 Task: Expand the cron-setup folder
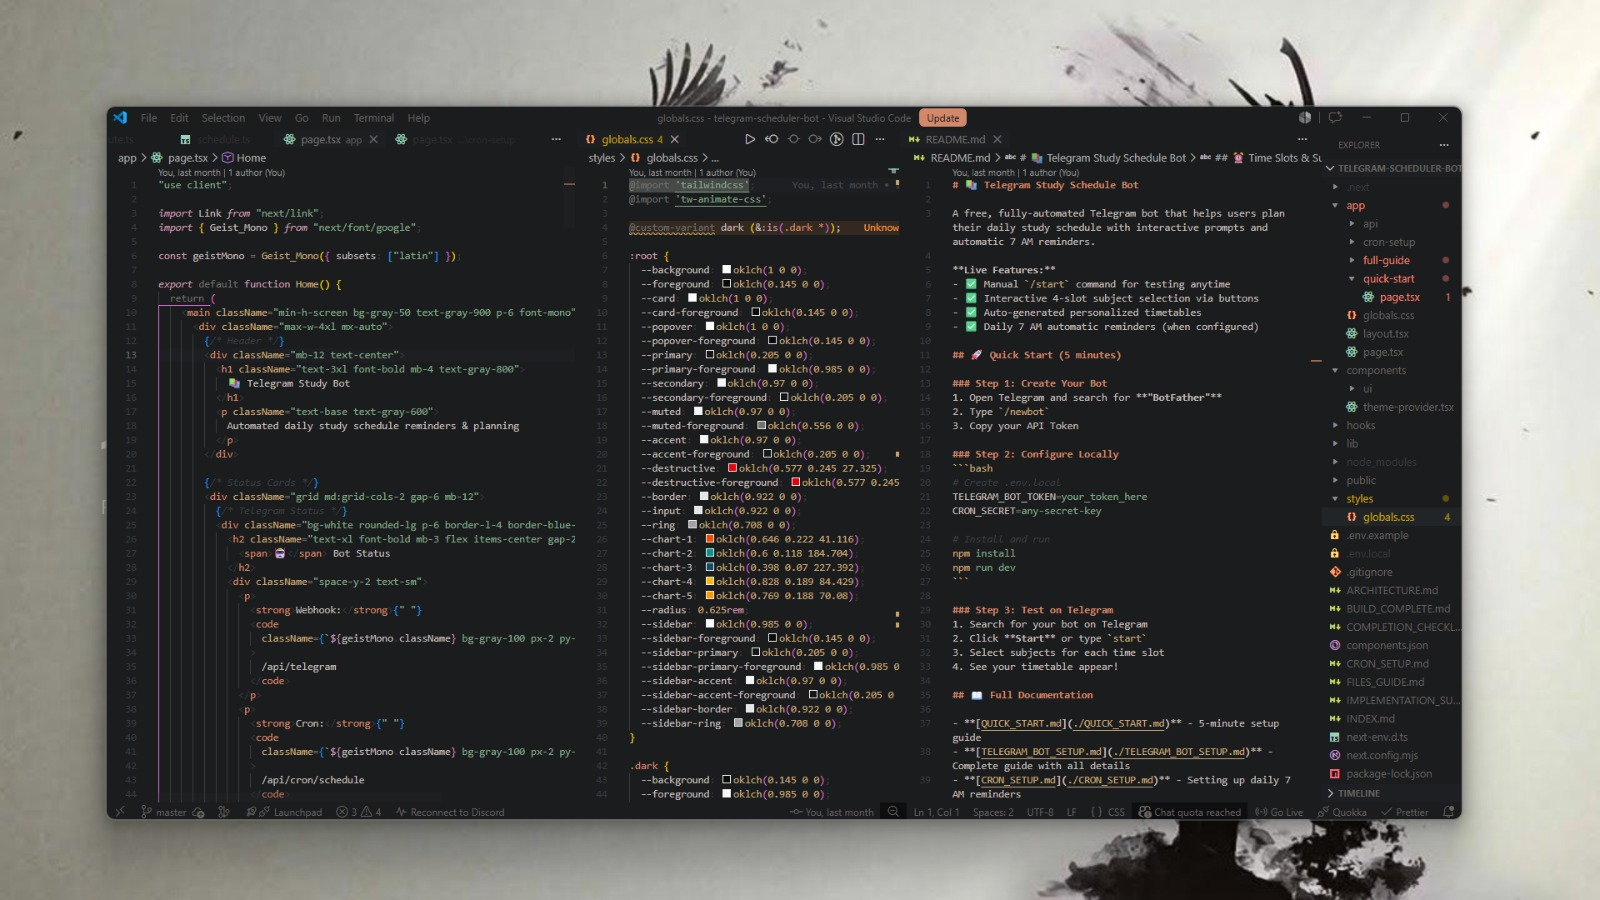1352,242
